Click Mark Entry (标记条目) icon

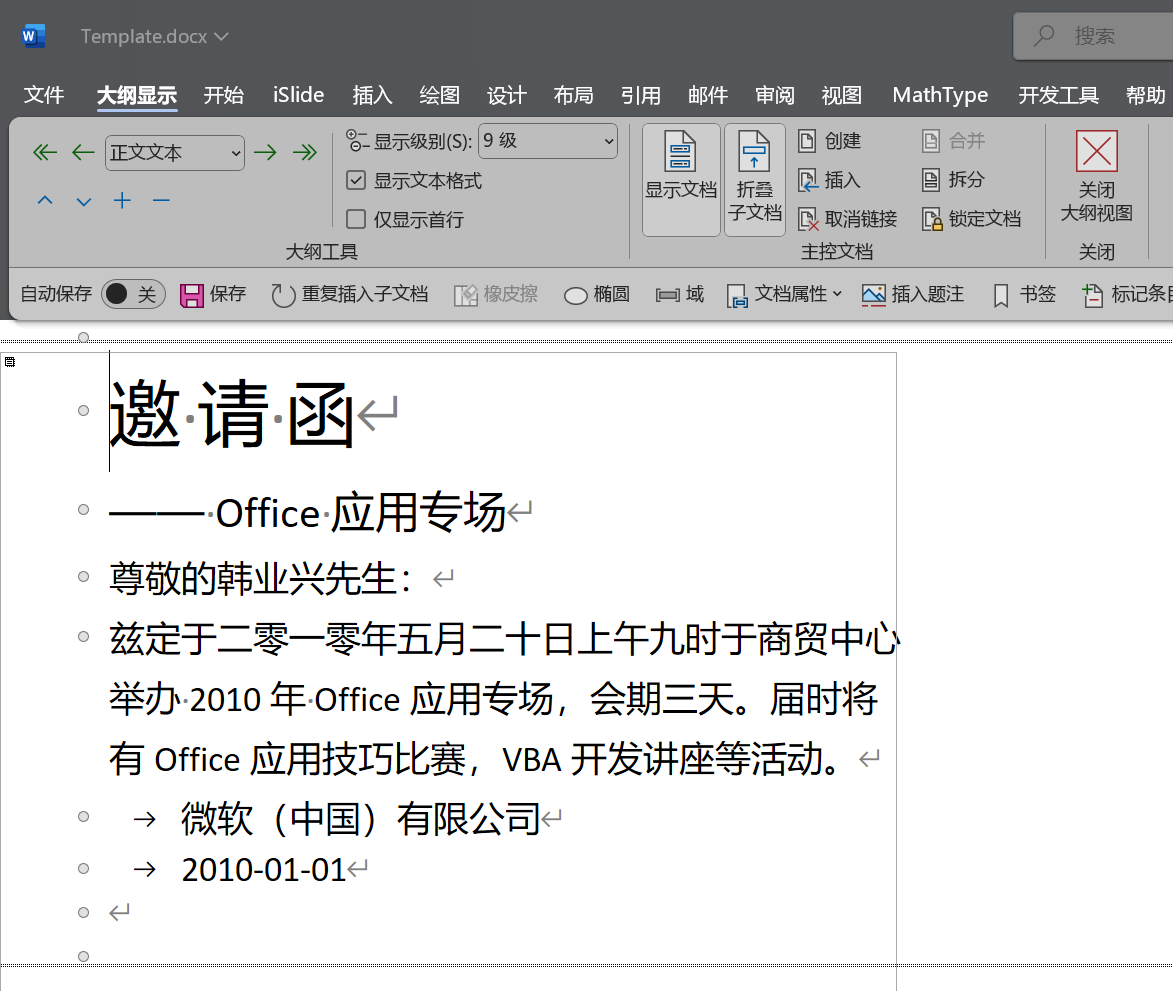tap(1092, 295)
